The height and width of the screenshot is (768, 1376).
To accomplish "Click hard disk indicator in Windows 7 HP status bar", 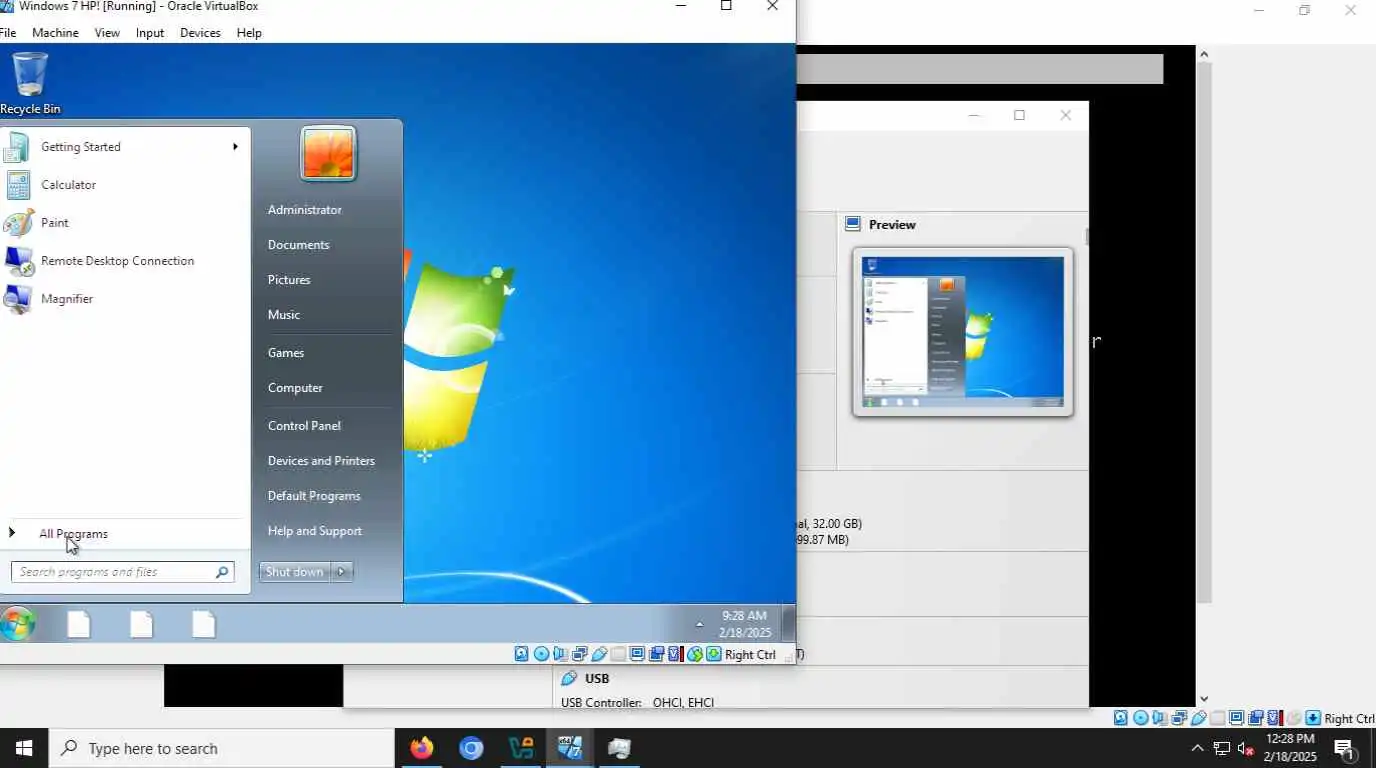I will 522,654.
